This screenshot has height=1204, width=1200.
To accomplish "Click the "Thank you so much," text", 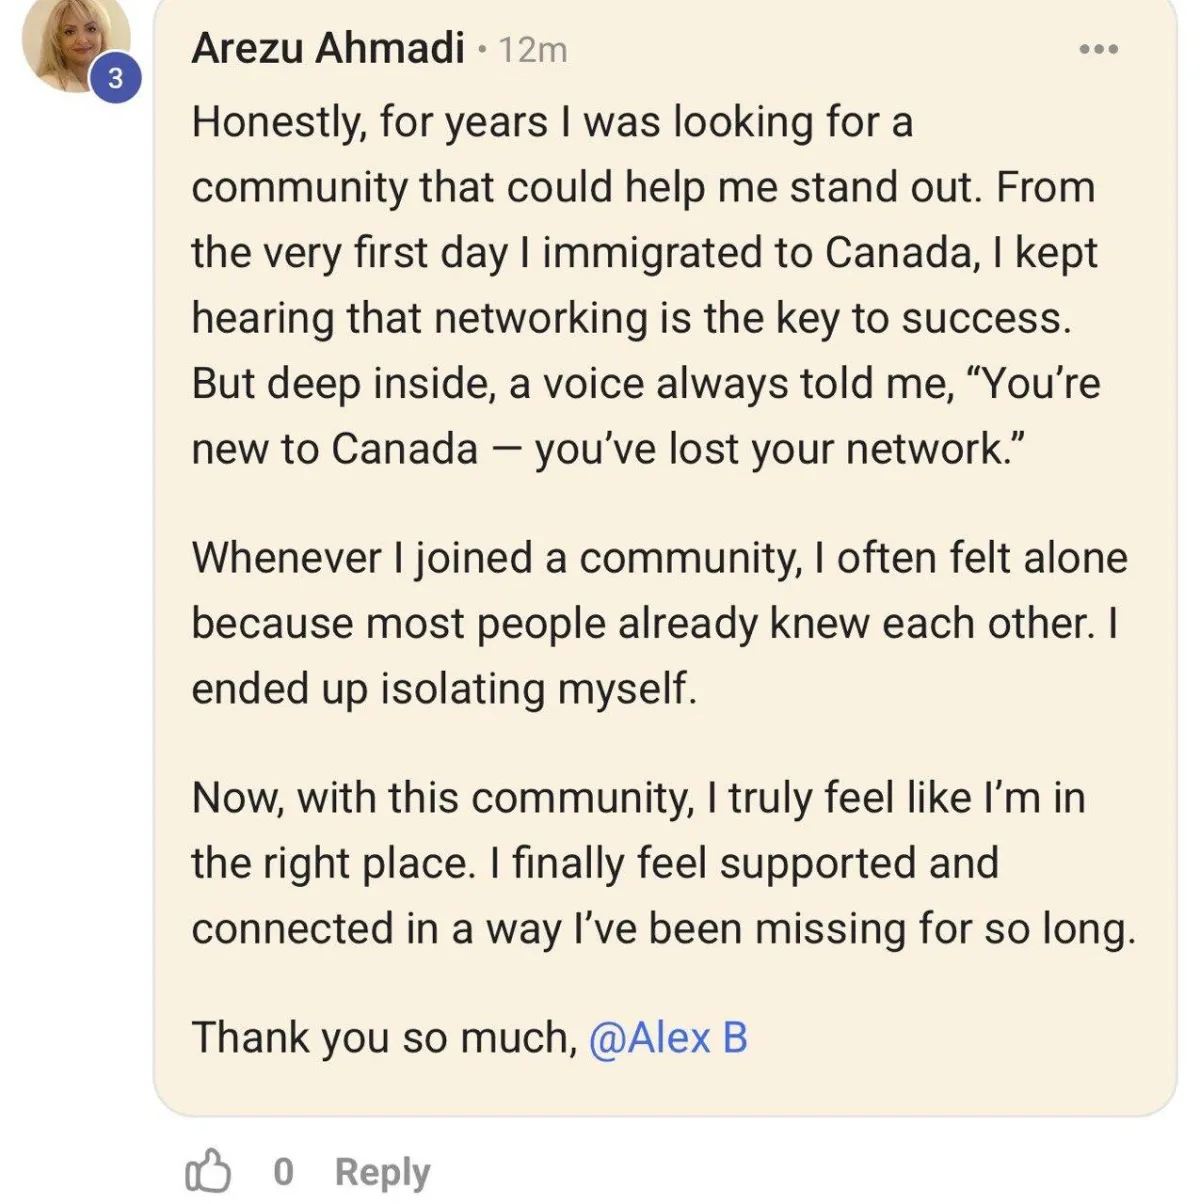I will pyautogui.click(x=384, y=1037).
